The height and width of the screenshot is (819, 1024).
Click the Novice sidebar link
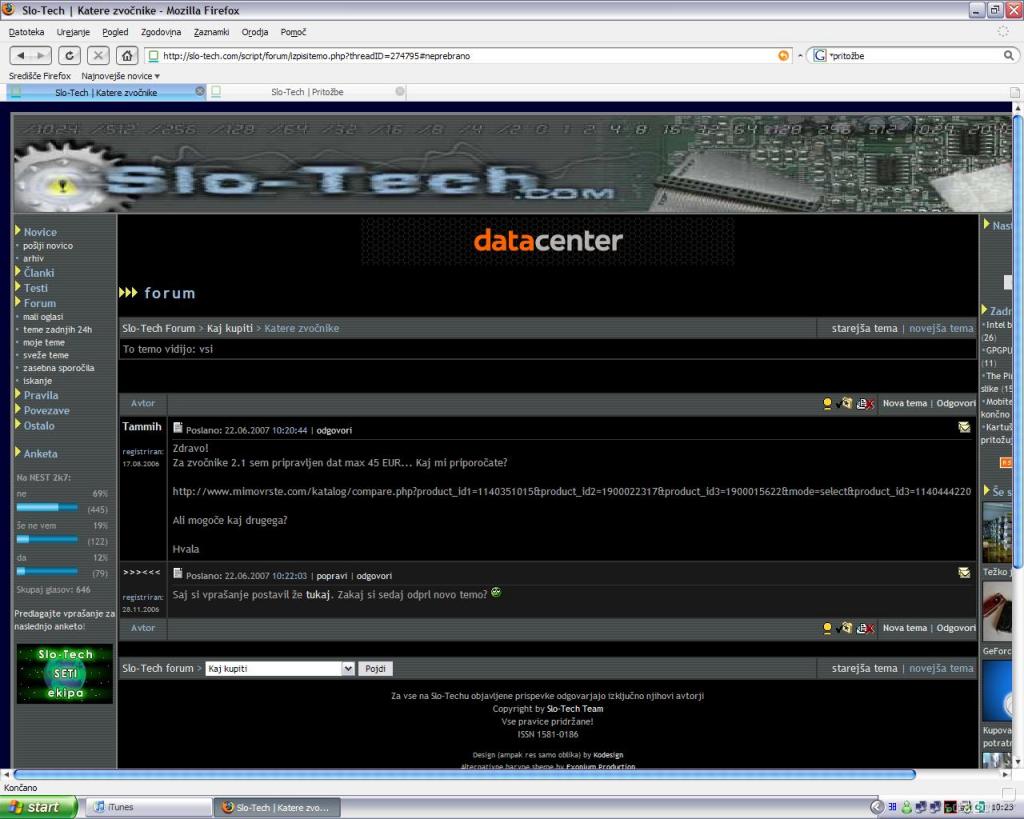pyautogui.click(x=40, y=232)
